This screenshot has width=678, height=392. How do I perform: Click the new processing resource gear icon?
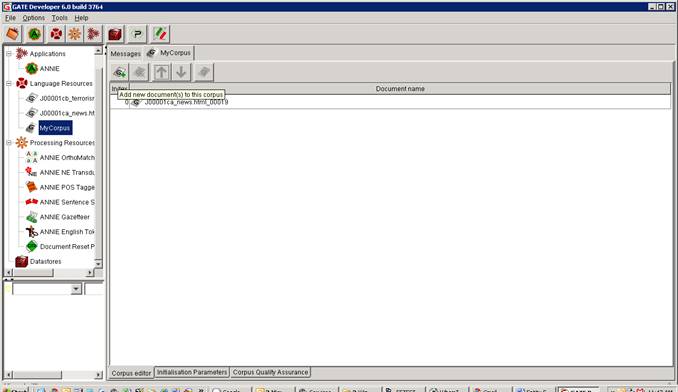coord(74,34)
